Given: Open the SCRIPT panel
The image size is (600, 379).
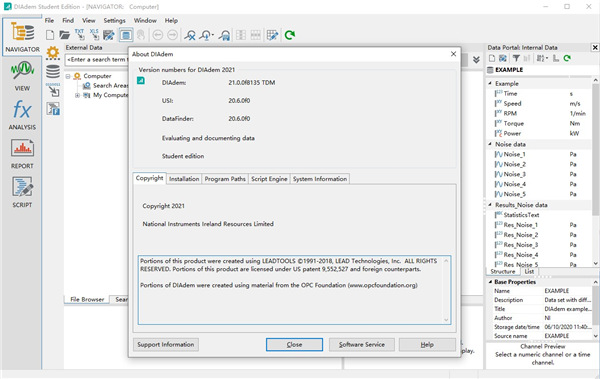Looking at the screenshot, I should [22, 193].
